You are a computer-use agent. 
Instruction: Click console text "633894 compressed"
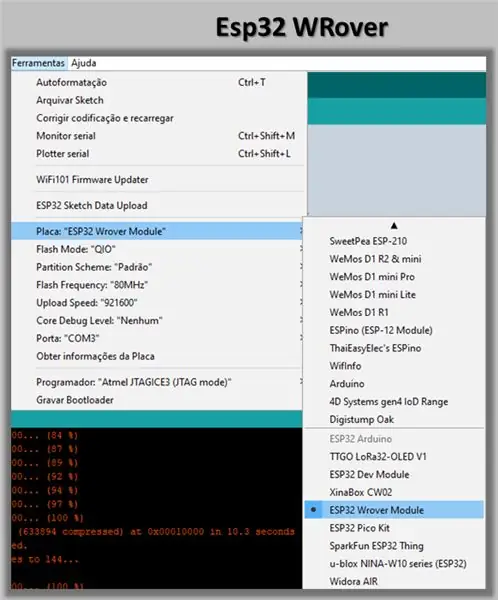[x=73, y=532]
